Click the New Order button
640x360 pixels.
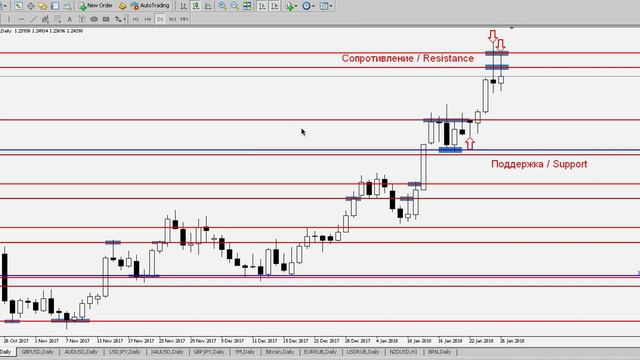tap(96, 6)
